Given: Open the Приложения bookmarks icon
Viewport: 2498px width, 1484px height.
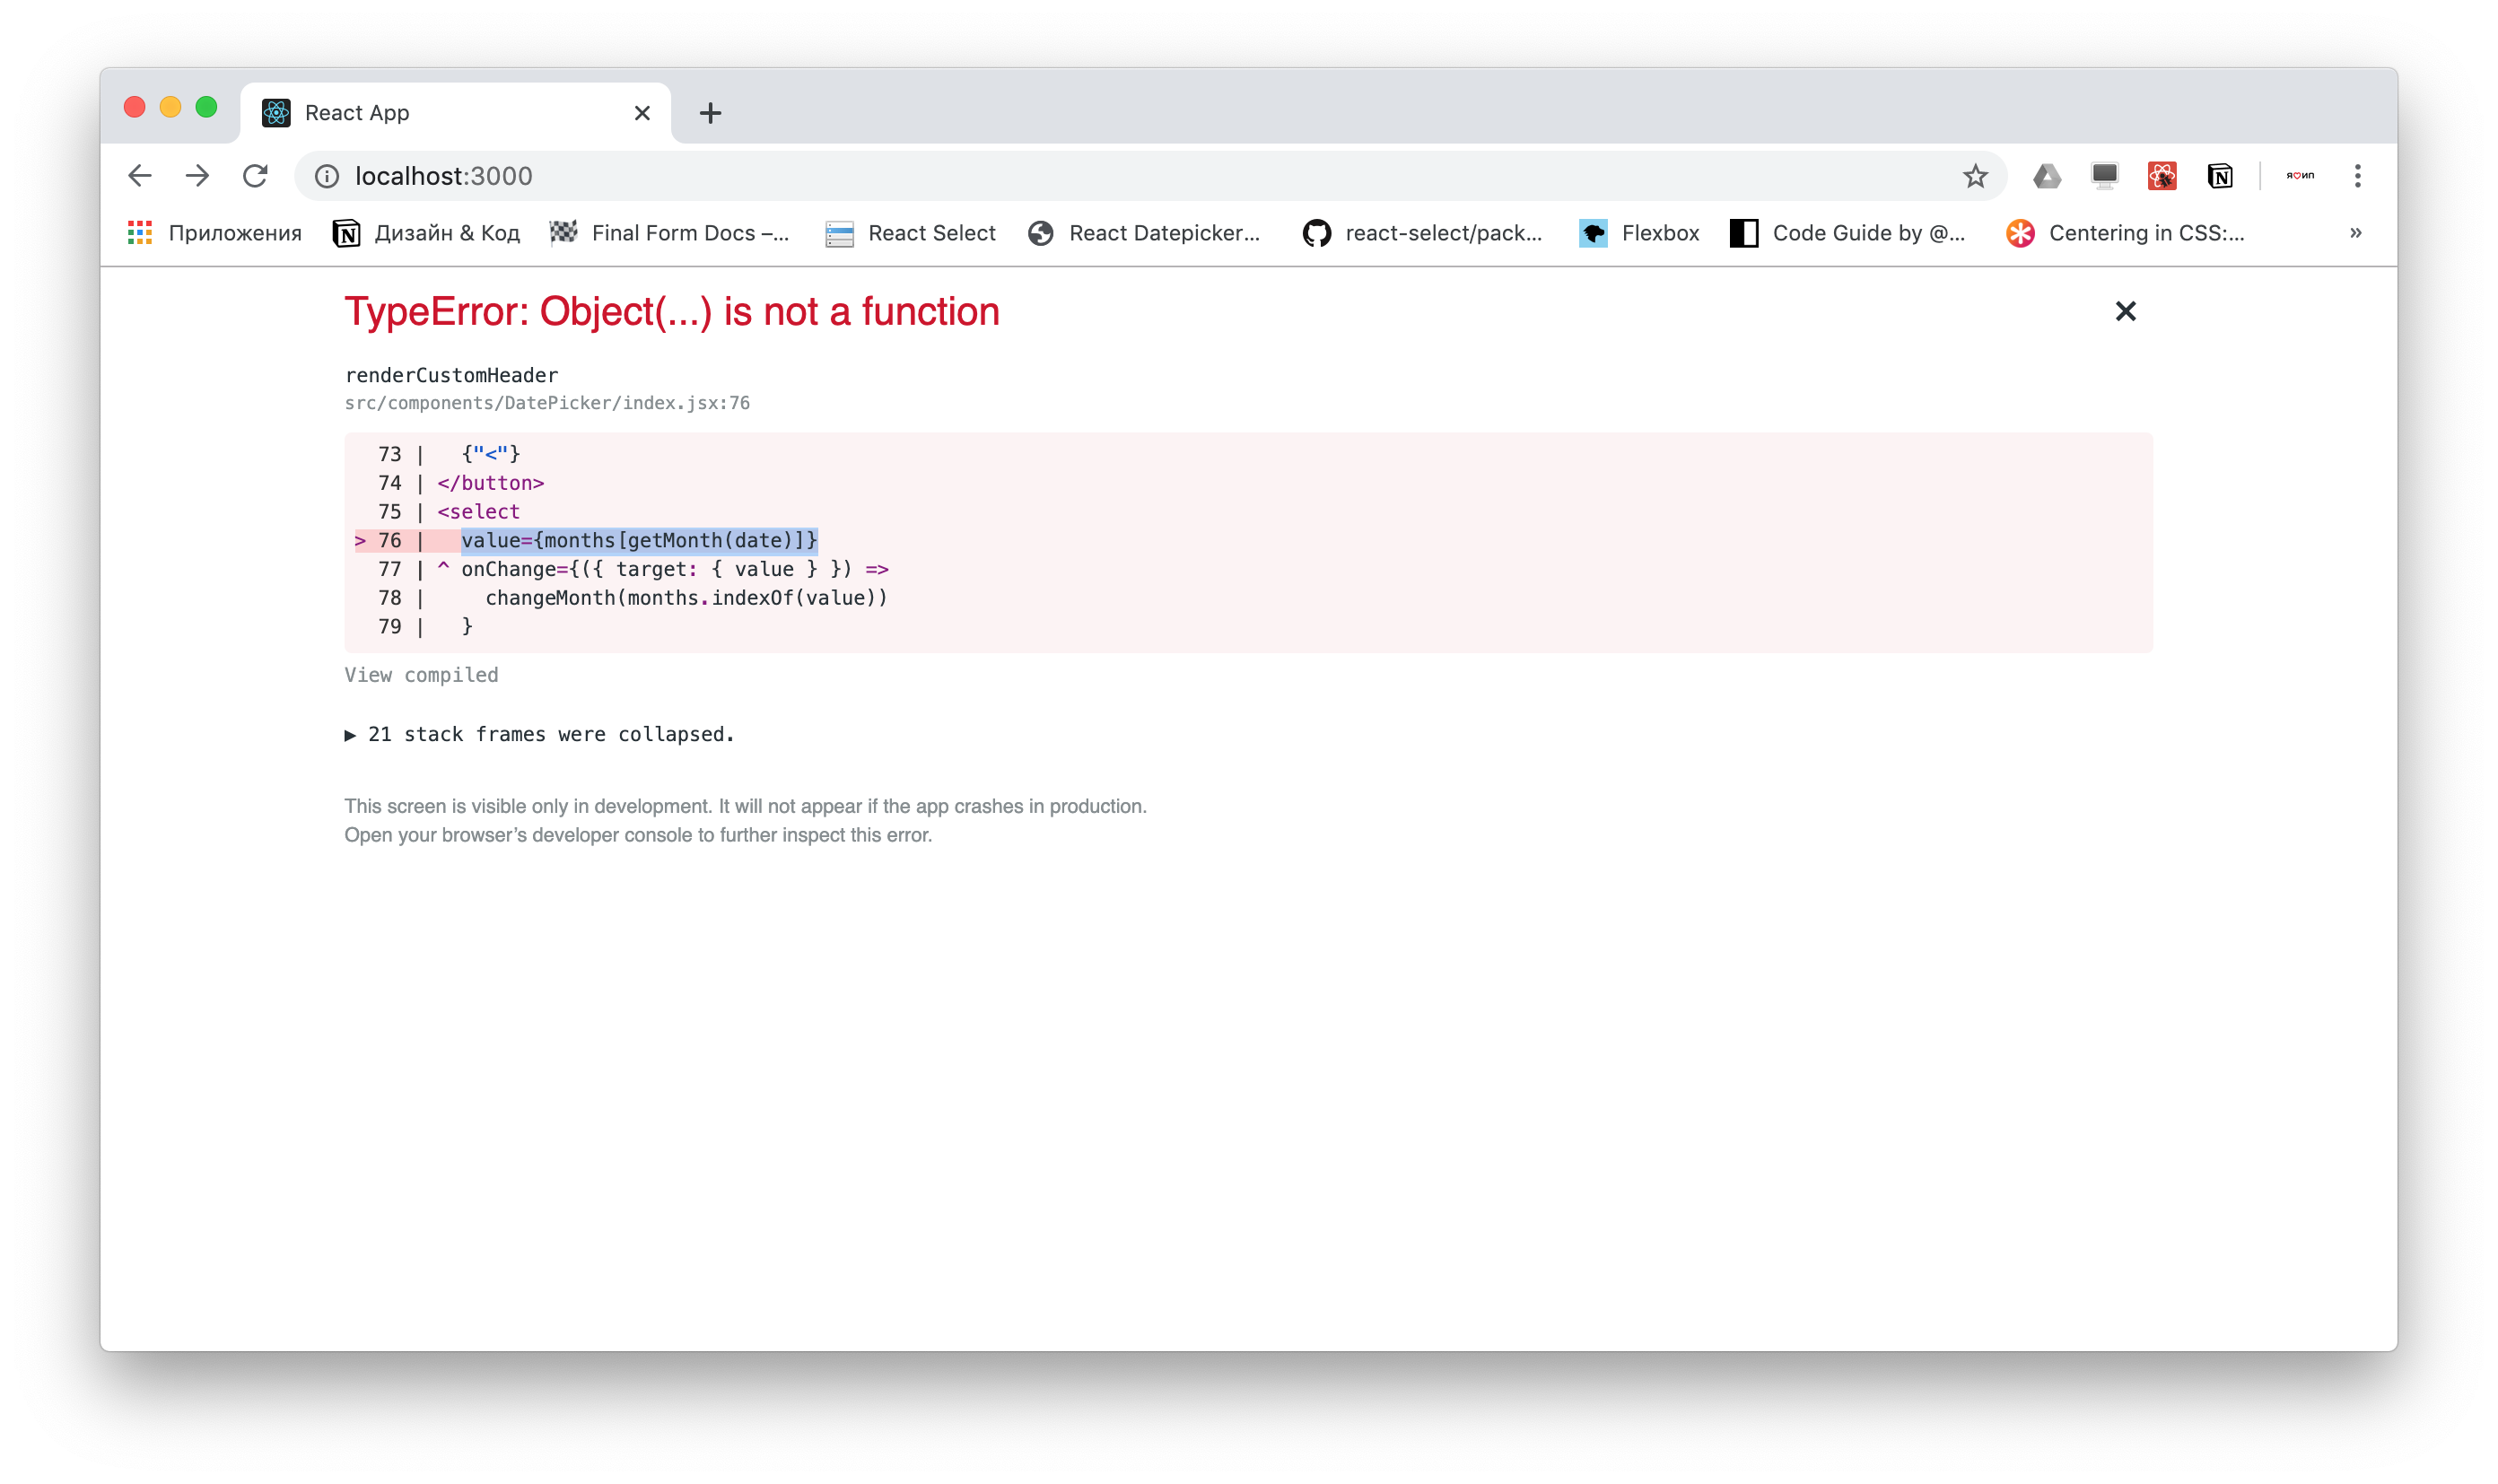Looking at the screenshot, I should 139,232.
